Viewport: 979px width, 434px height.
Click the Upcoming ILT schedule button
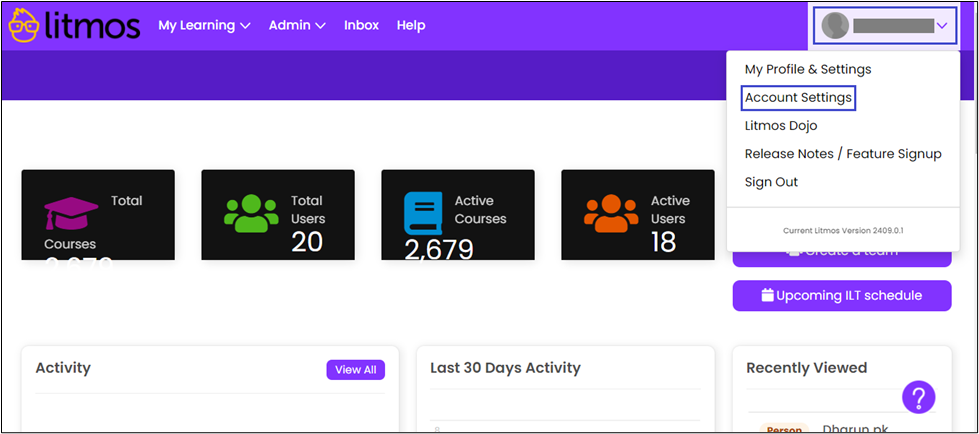841,295
